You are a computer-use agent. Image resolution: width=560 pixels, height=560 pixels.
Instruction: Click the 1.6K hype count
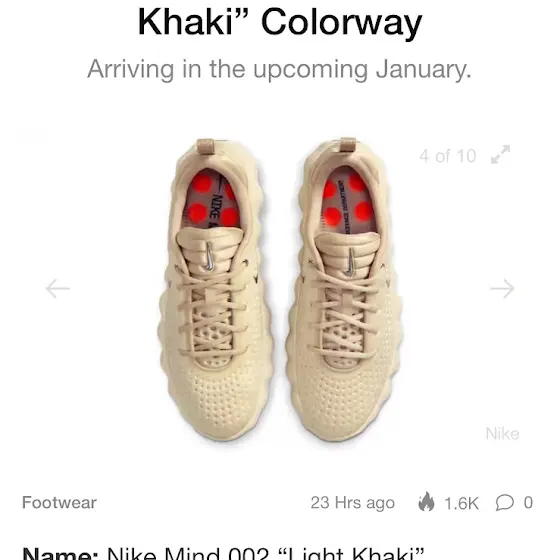coord(461,503)
